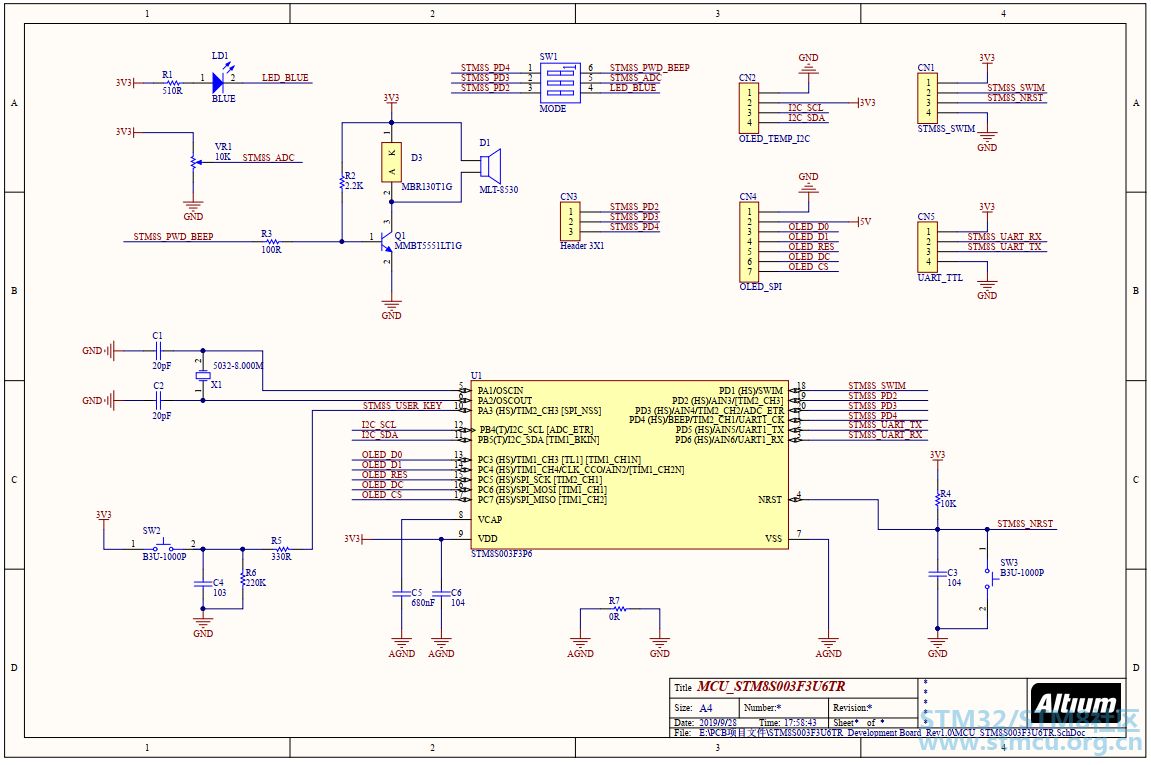Click the date 2019/9/28 in title block
The image size is (1151, 765).
[718, 723]
